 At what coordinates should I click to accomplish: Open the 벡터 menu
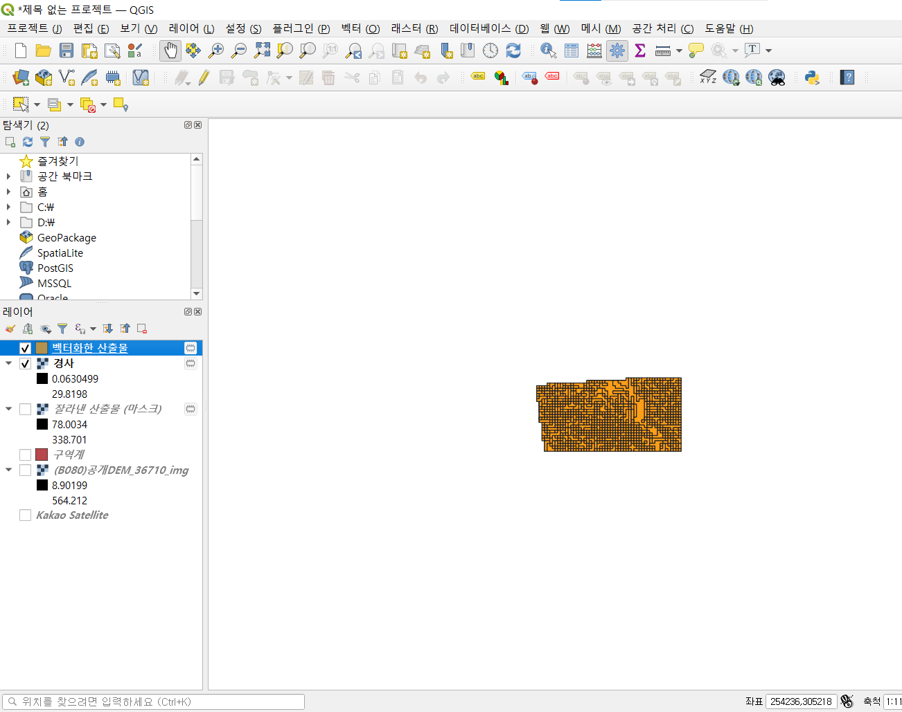pyautogui.click(x=360, y=28)
